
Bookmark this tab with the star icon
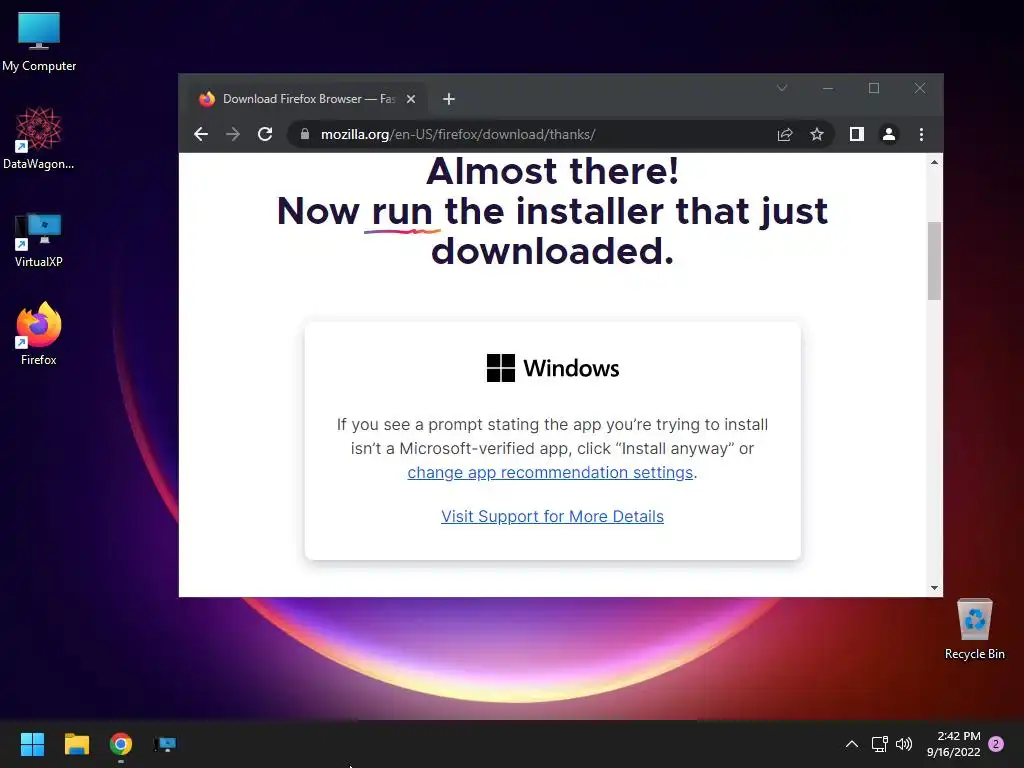817,135
